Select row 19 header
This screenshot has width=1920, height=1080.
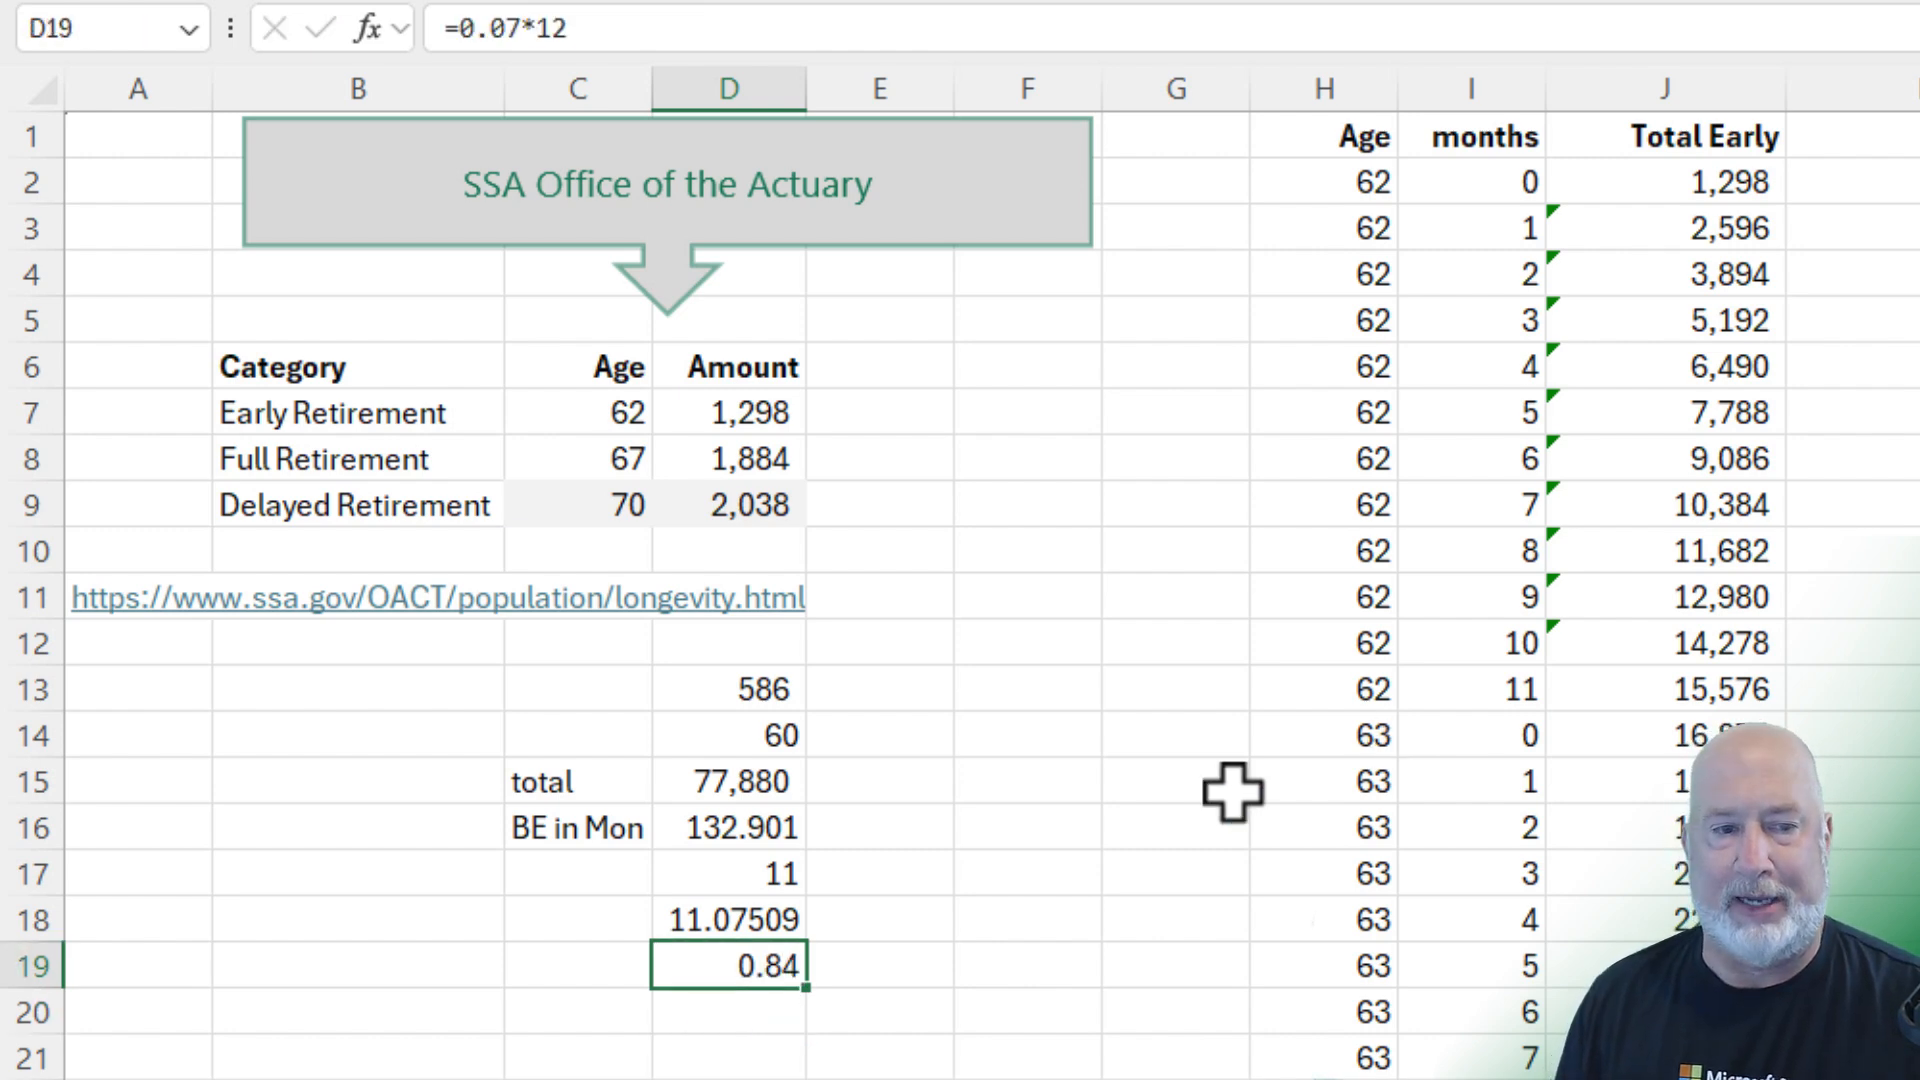pos(33,966)
